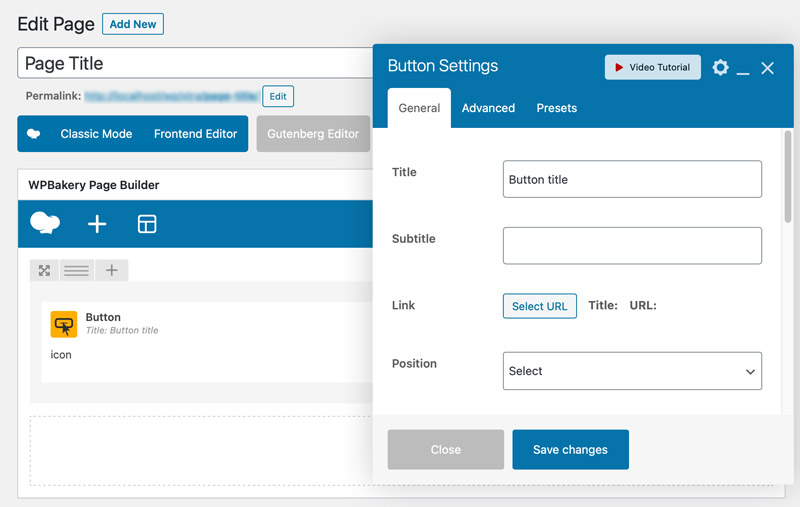Click the WPBakery logo icon in builder toolbar
This screenshot has width=800, height=507.
point(45,224)
